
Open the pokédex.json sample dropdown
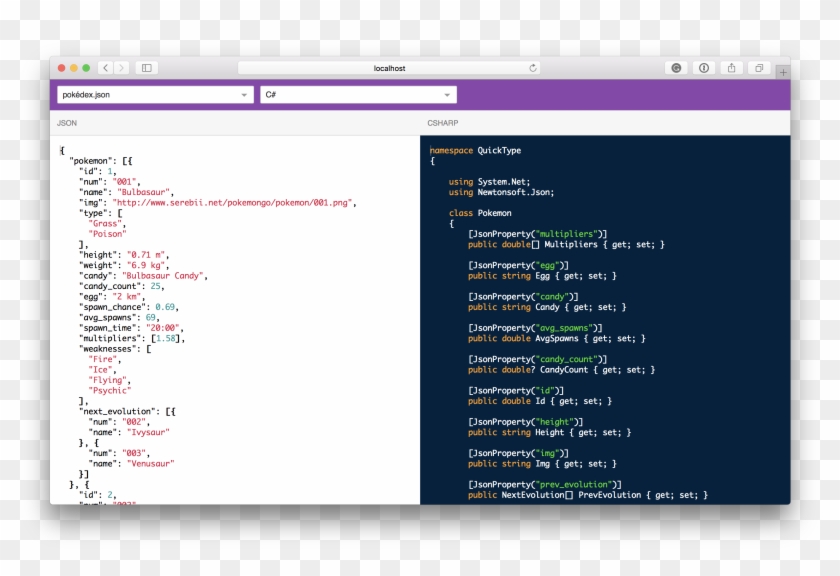pos(150,95)
